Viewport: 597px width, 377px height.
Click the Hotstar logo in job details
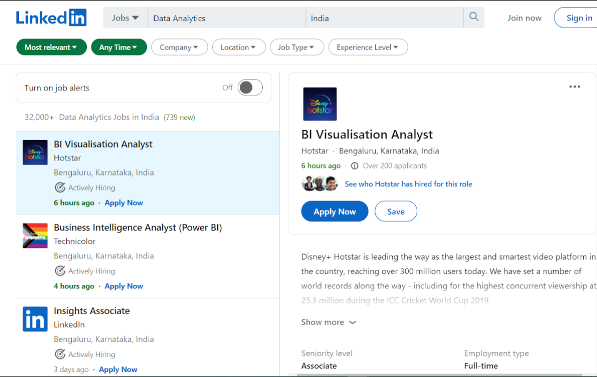(x=320, y=104)
